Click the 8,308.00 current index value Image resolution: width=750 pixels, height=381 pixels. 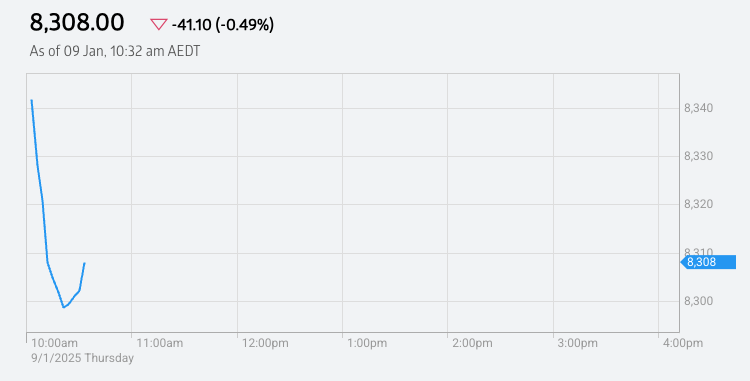tap(77, 22)
